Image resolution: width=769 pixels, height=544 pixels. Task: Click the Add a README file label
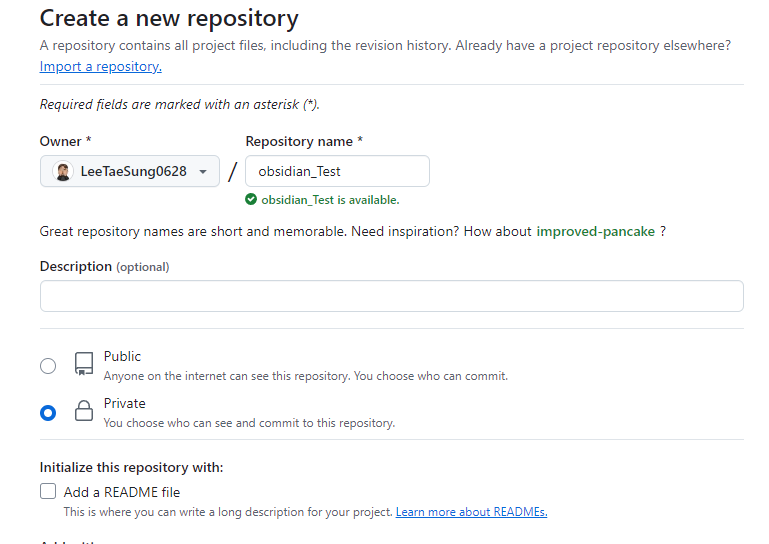(122, 492)
